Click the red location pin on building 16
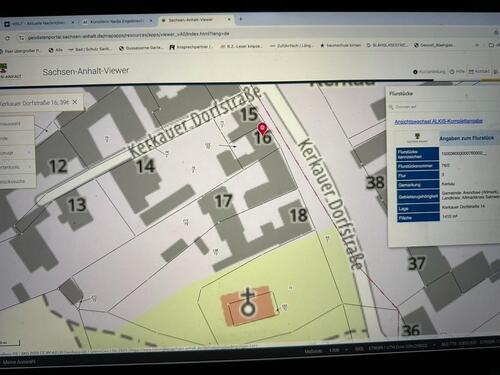Screen dimensions: 500x375 point(263,129)
